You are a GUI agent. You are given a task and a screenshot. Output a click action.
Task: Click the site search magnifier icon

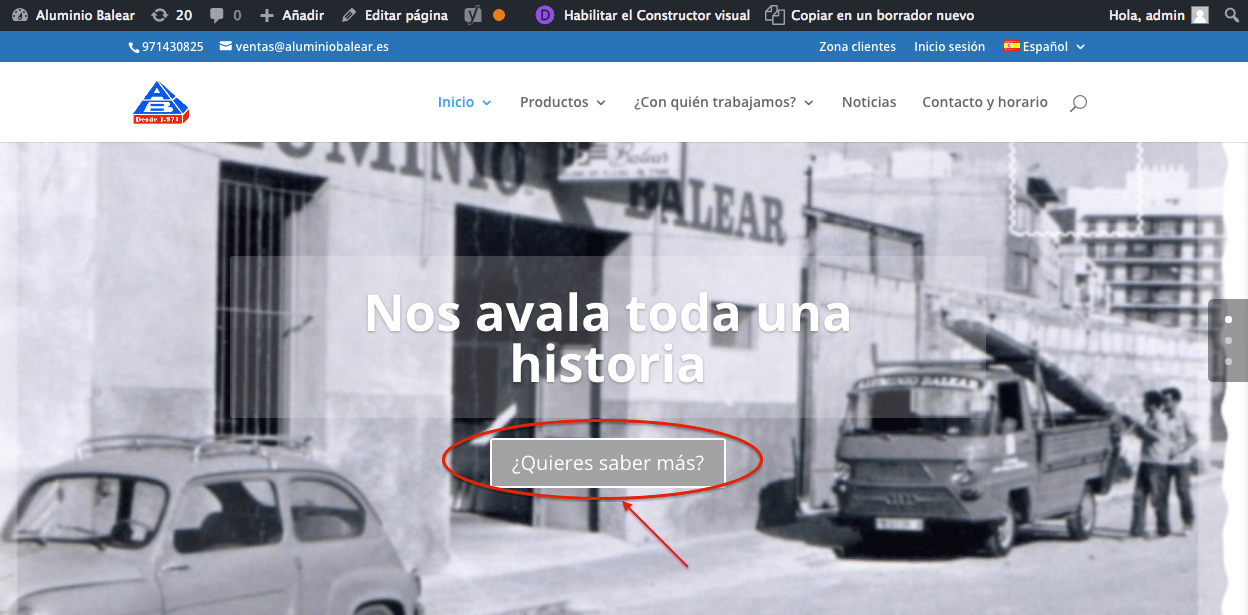(1078, 103)
